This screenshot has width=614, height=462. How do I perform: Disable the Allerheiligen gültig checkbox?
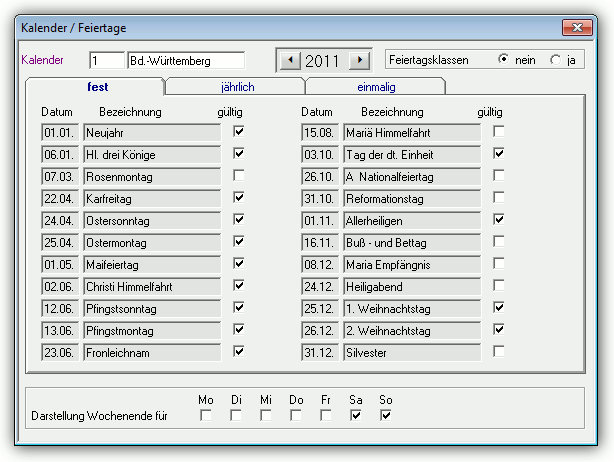point(498,219)
